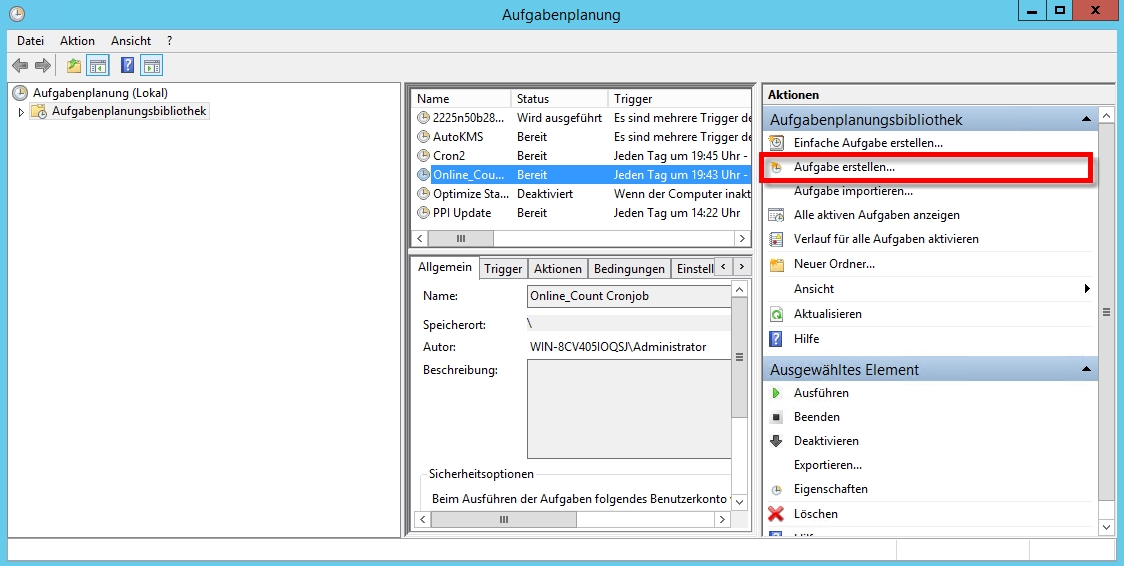
Task: Click the back arrow toolbar icon
Action: [x=20, y=66]
